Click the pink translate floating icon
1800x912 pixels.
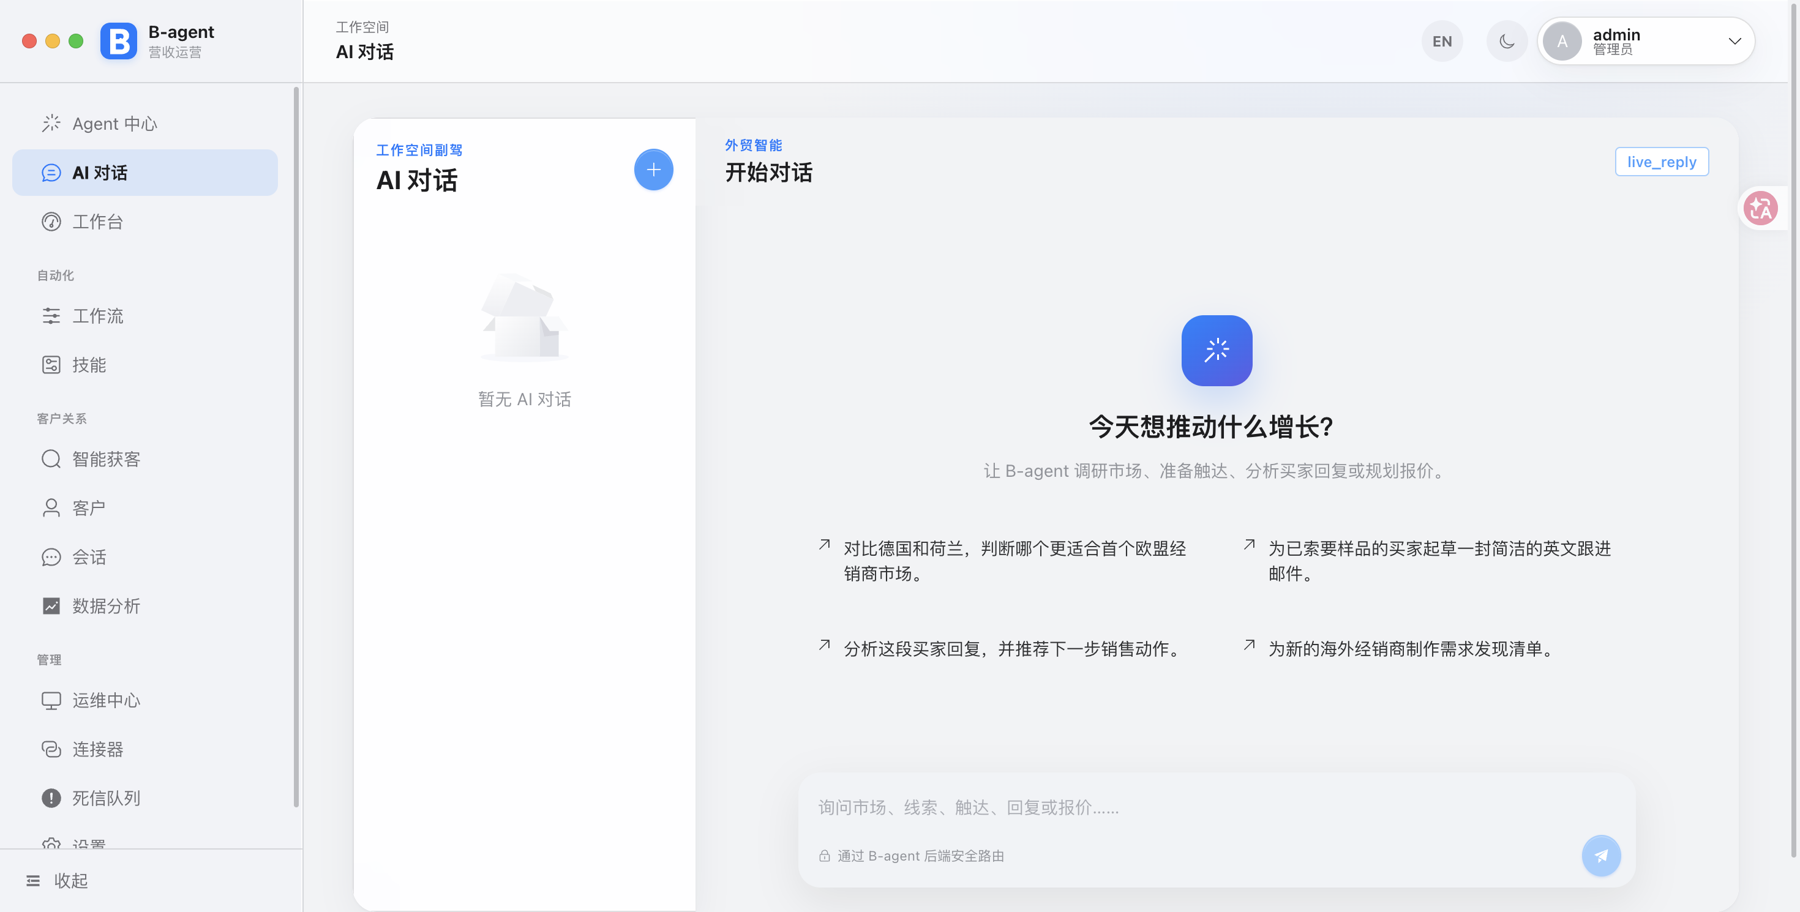pos(1761,208)
